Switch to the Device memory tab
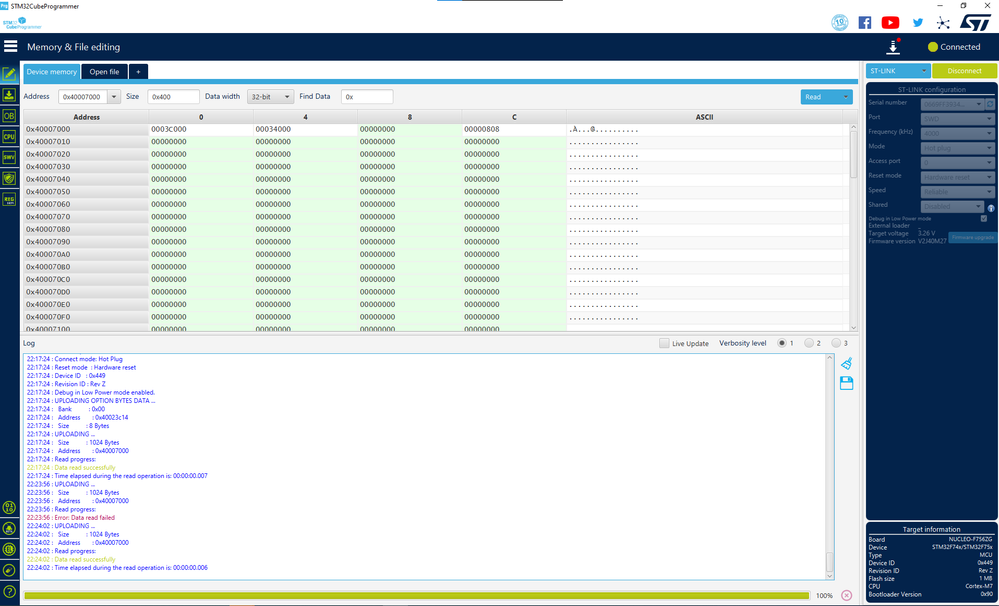Image resolution: width=999 pixels, height=606 pixels. click(x=52, y=72)
